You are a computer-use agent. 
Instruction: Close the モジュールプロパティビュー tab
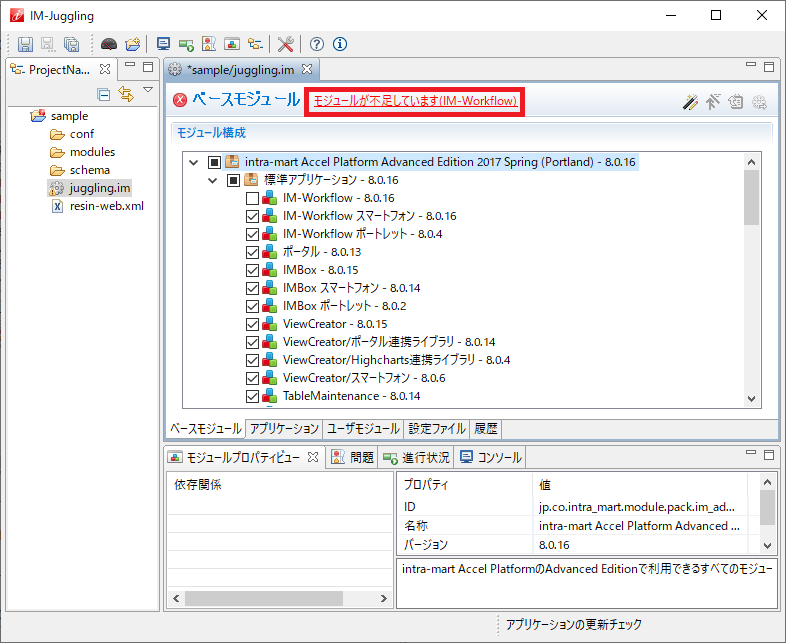[313, 457]
